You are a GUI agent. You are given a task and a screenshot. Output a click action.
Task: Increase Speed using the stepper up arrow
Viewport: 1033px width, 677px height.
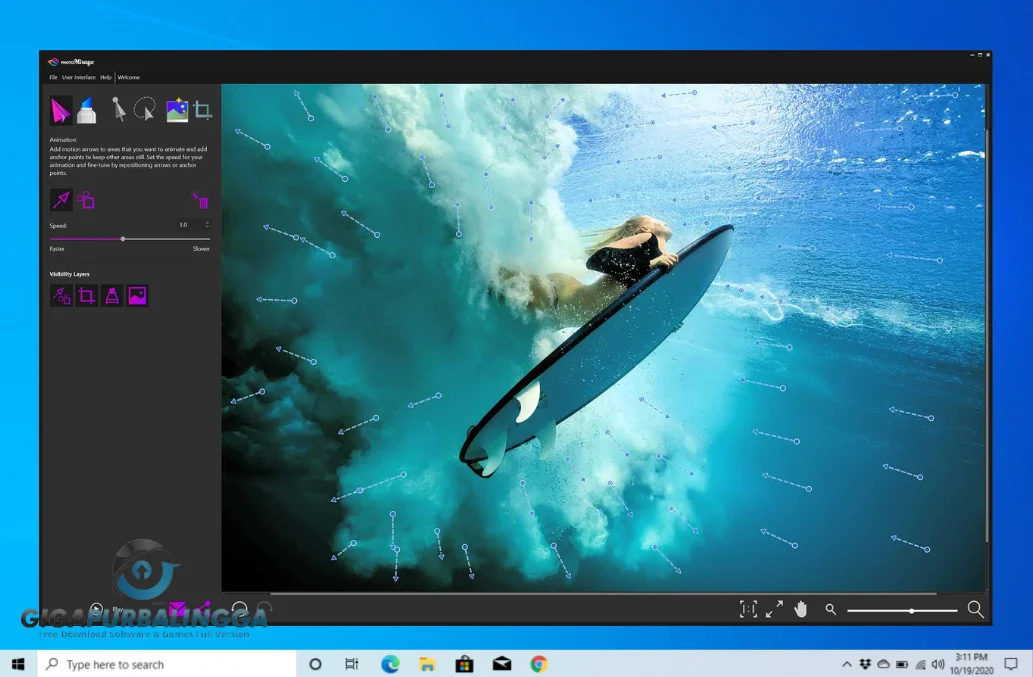(206, 222)
